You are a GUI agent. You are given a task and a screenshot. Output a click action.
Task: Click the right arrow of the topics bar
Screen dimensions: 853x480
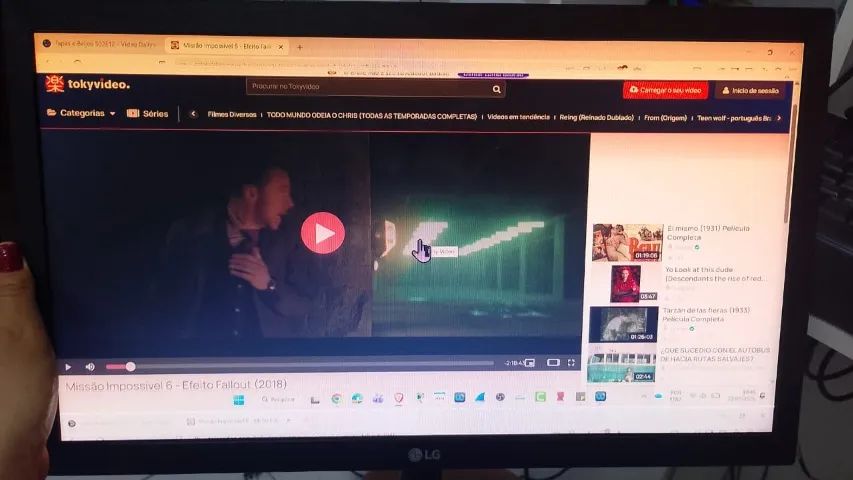779,118
